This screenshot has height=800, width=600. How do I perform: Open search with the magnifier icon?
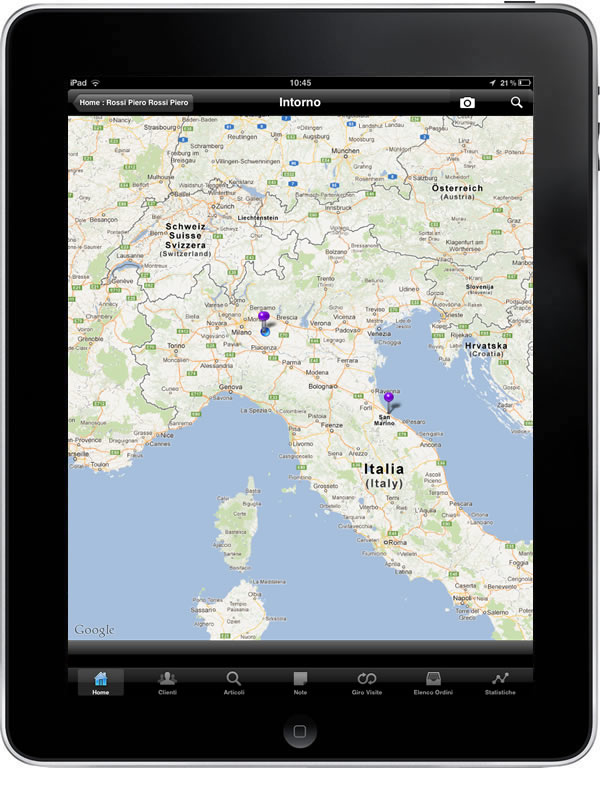click(516, 103)
